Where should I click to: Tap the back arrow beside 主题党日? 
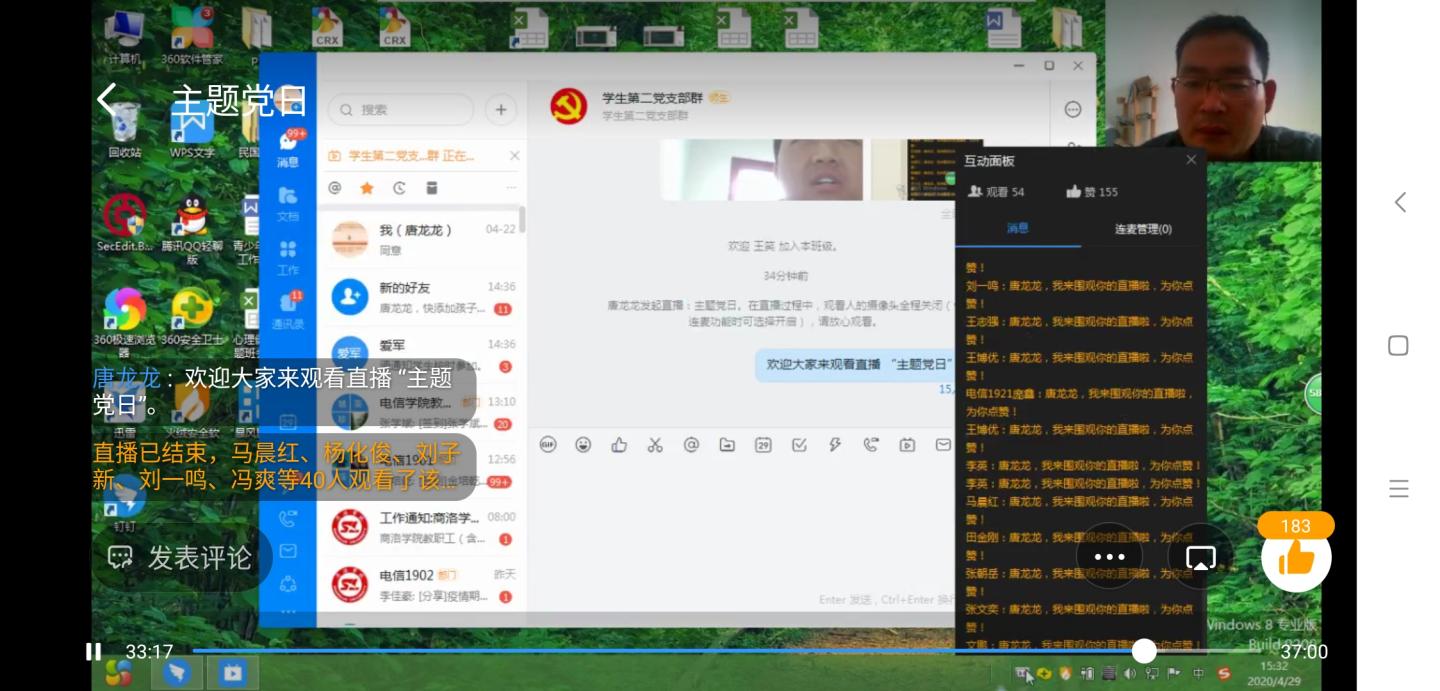point(107,99)
